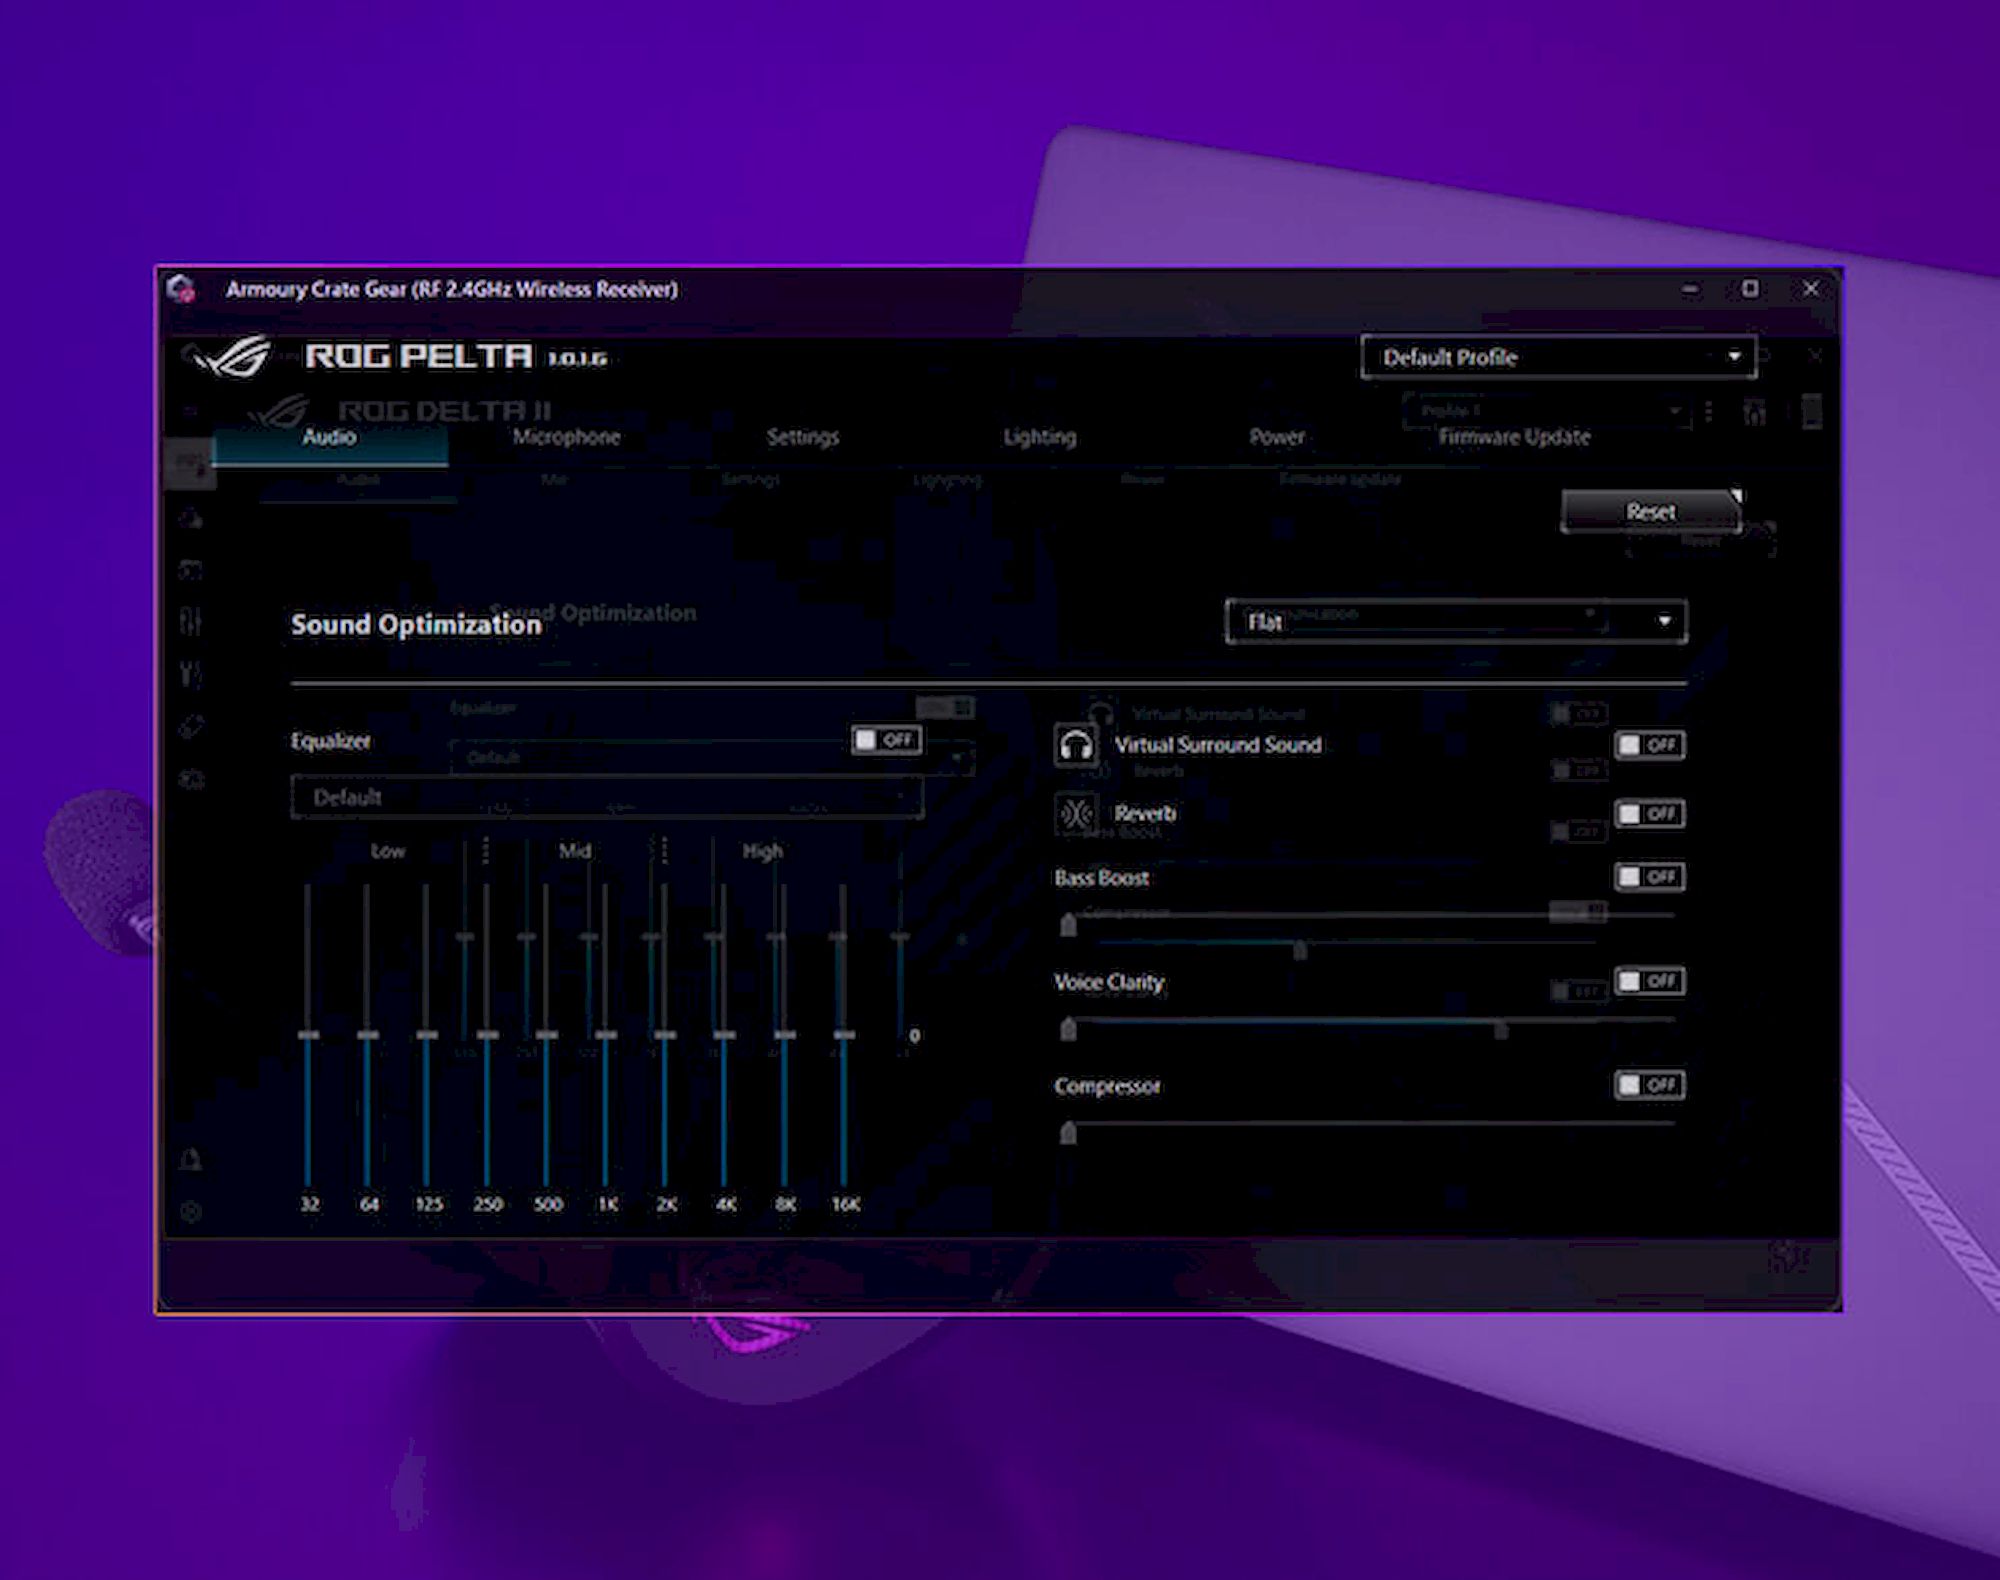Switch to the Audio tab
This screenshot has height=1580, width=2000.
[x=329, y=437]
